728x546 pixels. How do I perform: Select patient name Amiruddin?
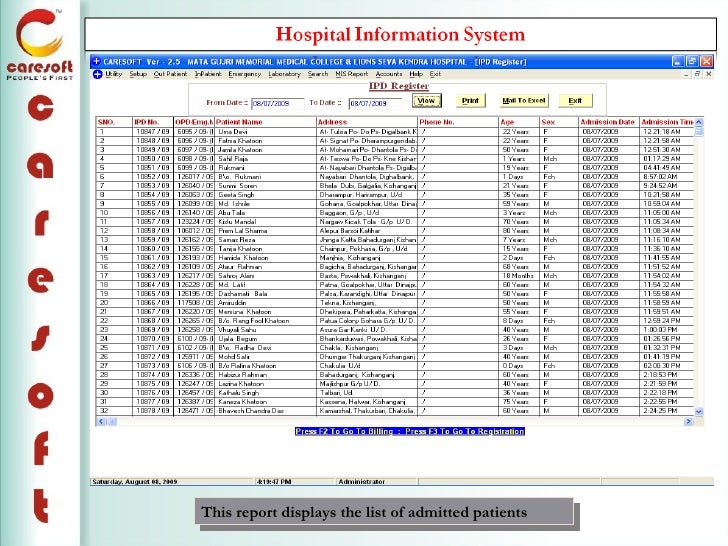click(232, 303)
